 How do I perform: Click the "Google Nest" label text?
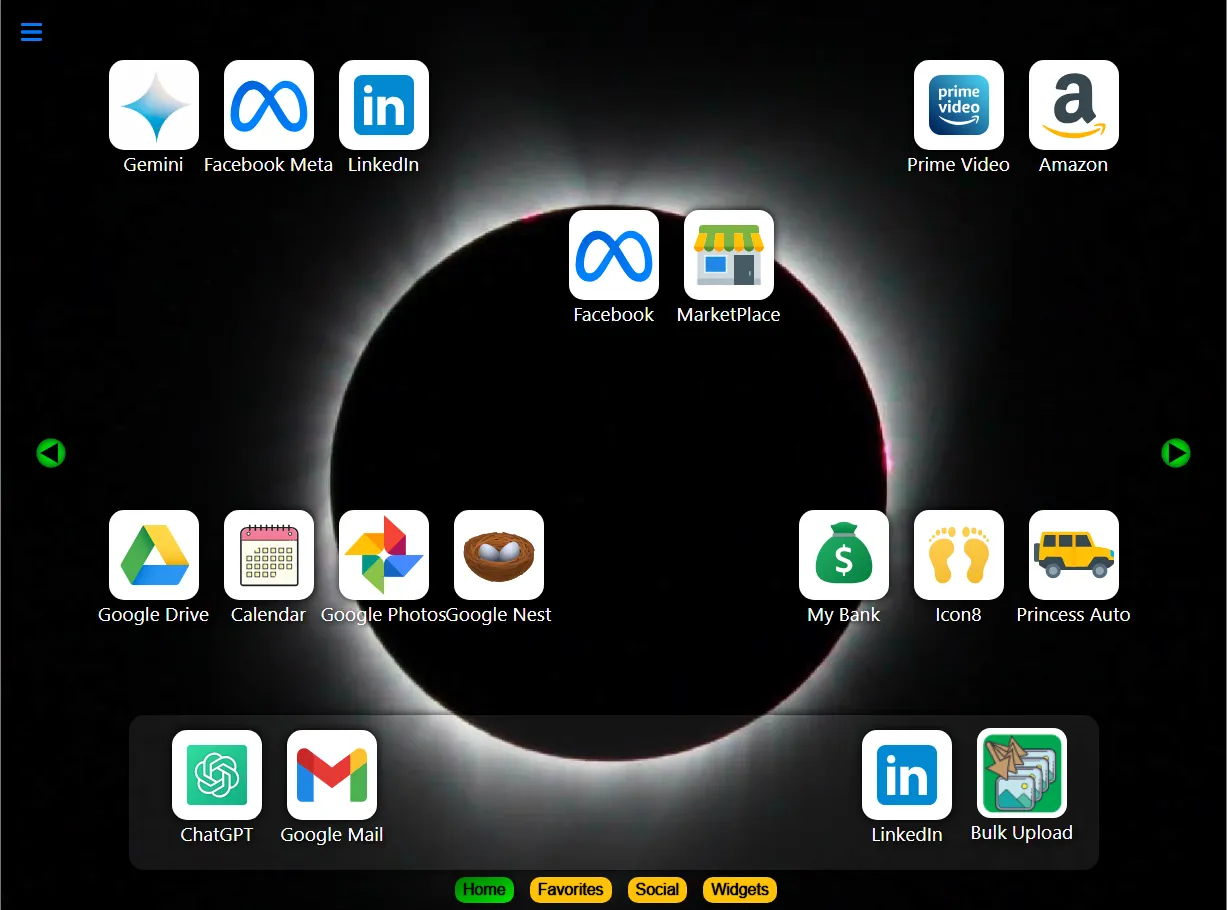499,615
